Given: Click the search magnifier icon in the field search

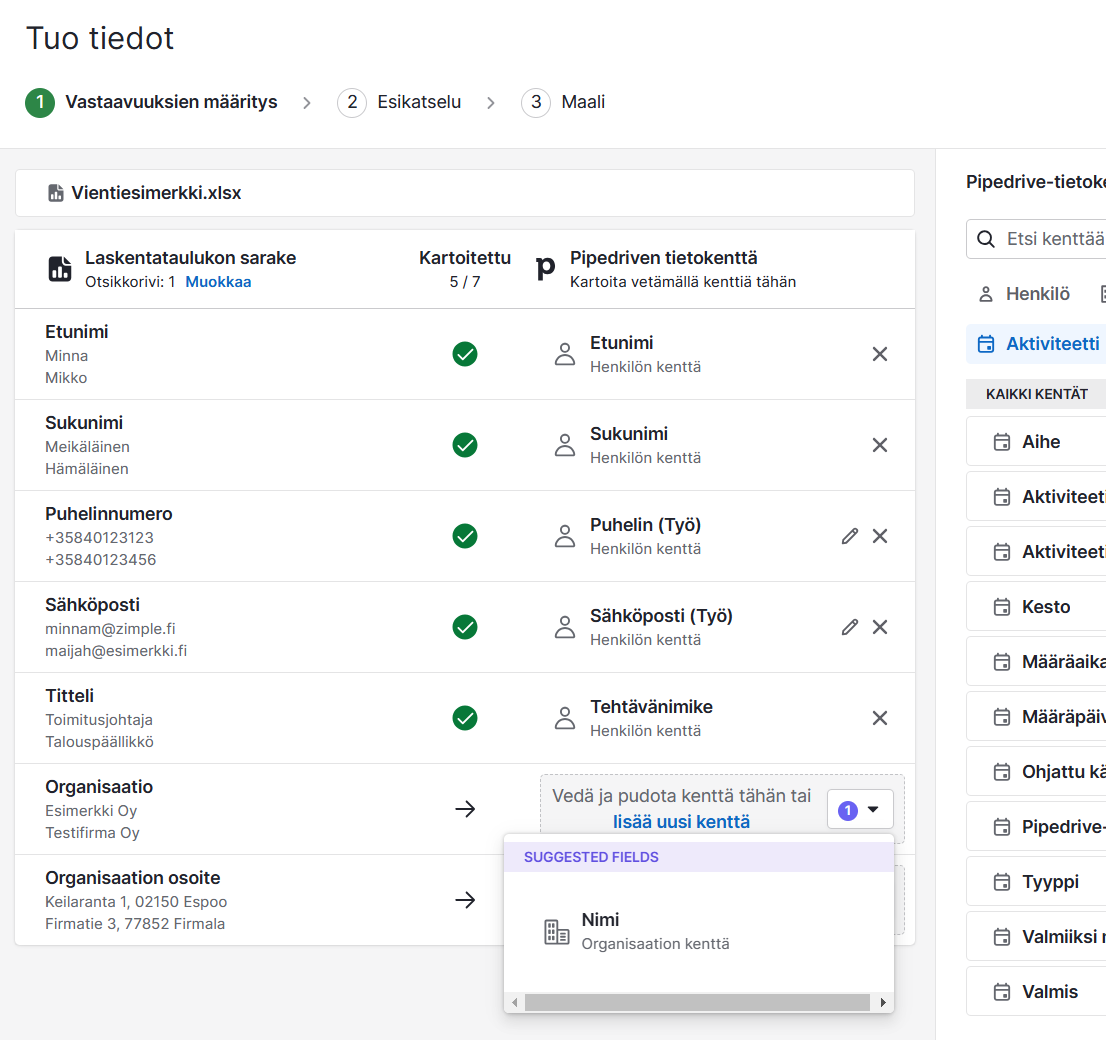Looking at the screenshot, I should 986,240.
